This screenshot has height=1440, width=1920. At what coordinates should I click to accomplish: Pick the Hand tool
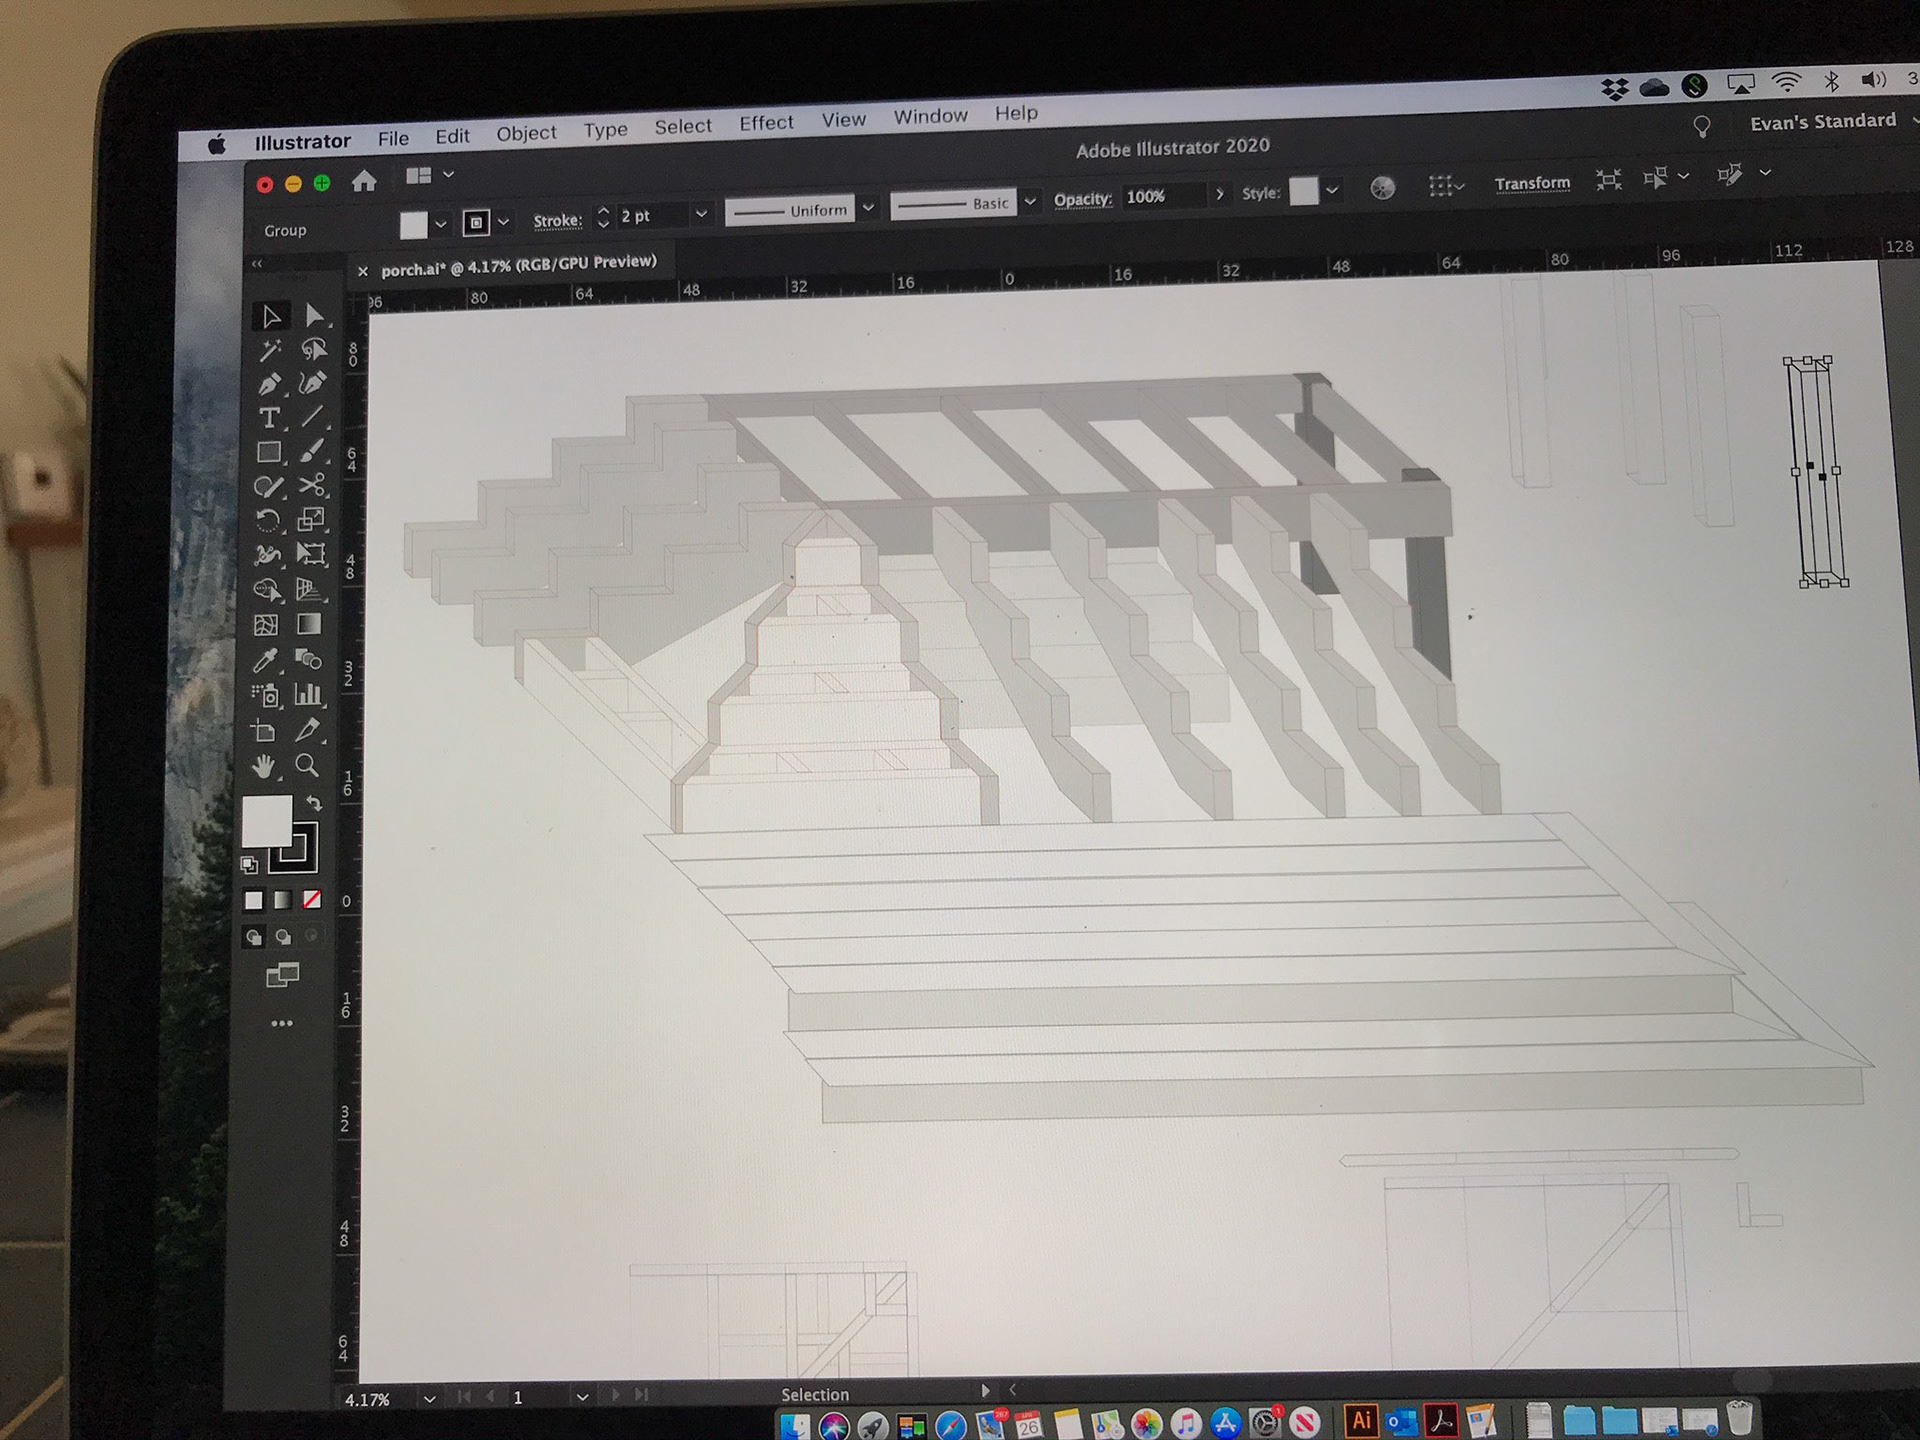point(264,767)
